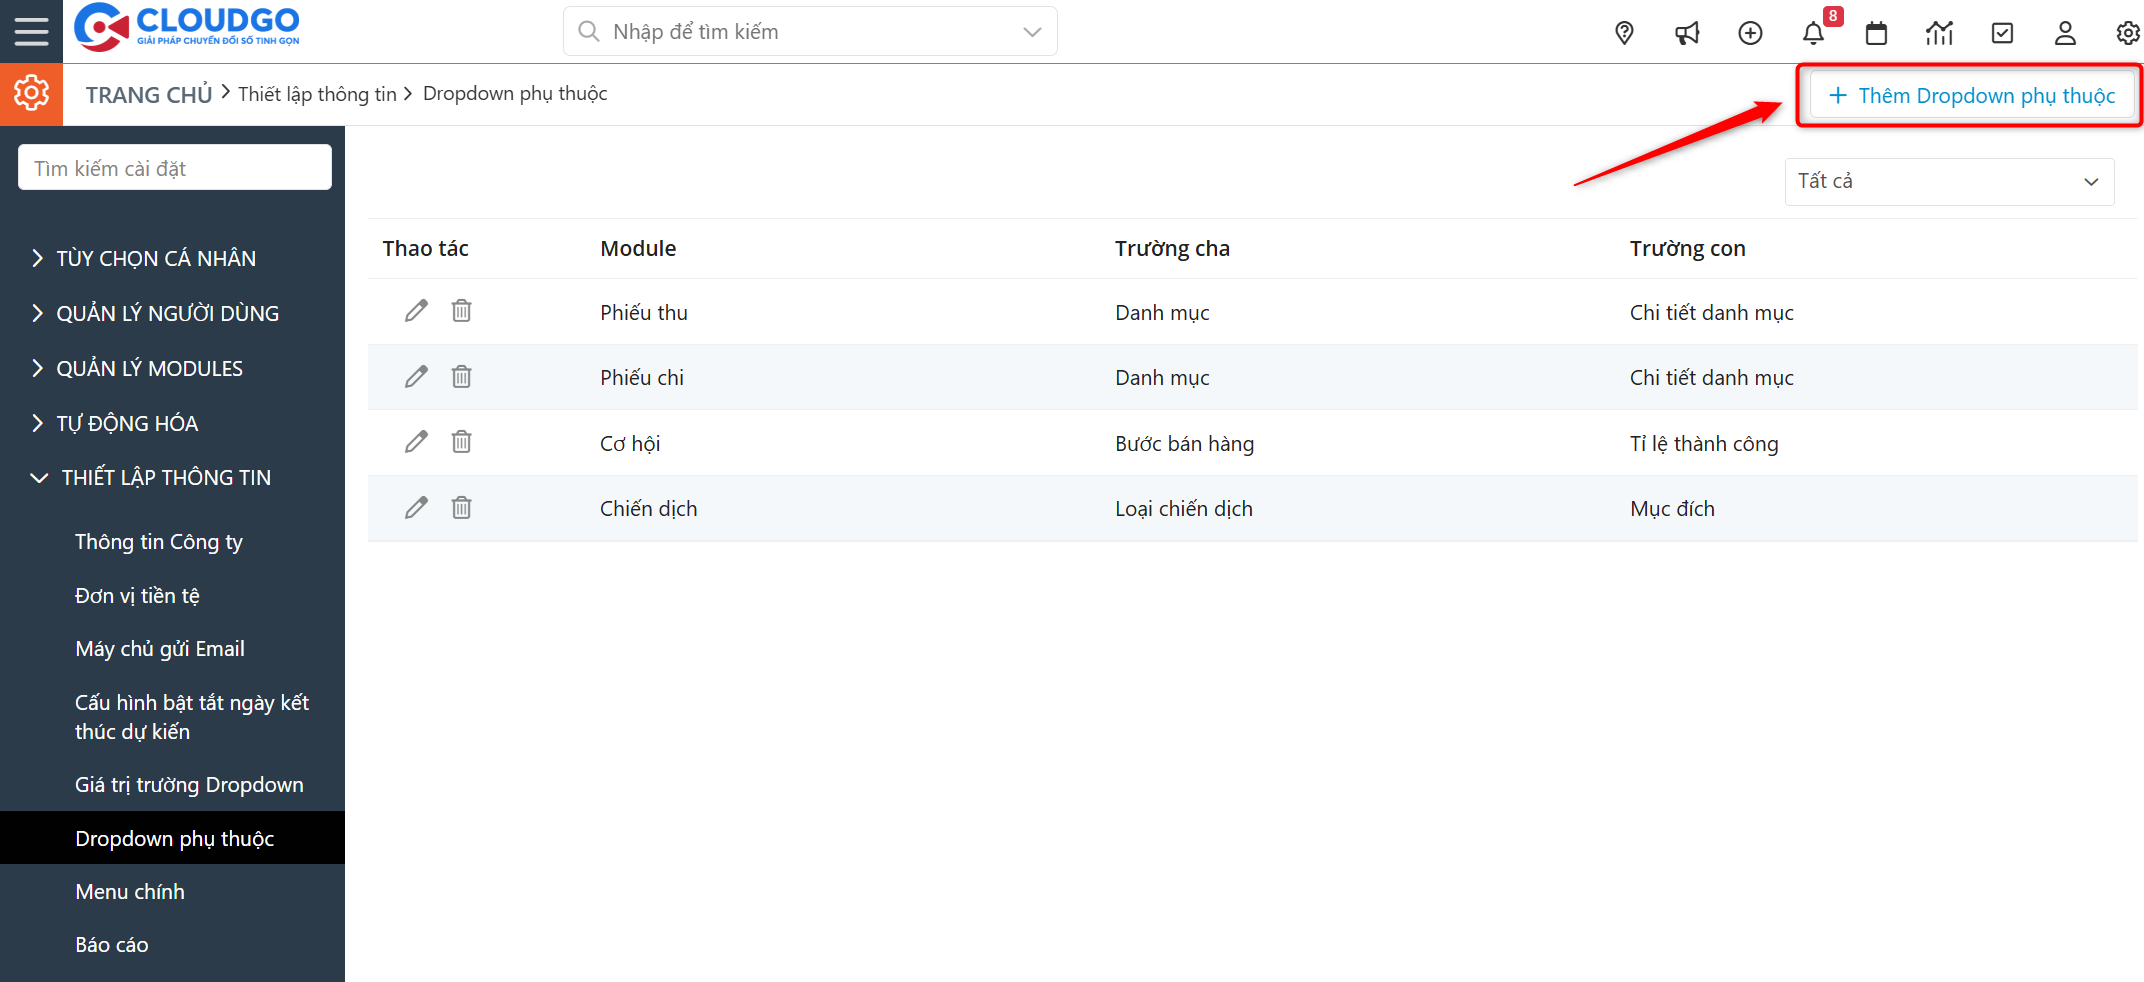The width and height of the screenshot is (2144, 982).
Task: Open the calendar icon
Action: tap(1876, 33)
